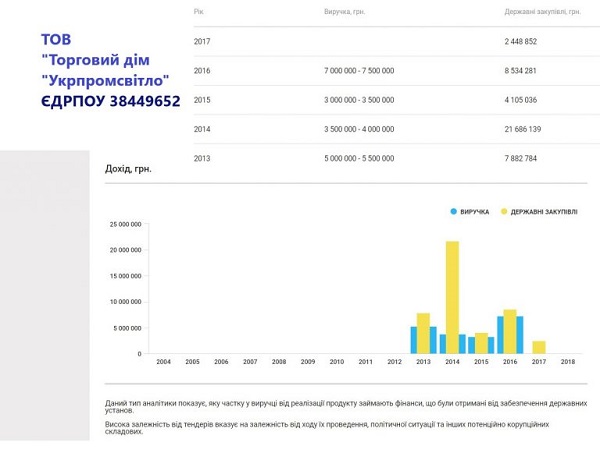This screenshot has width=600, height=453.
Task: Click the 20 000 000 y-axis label
Action: (x=126, y=250)
